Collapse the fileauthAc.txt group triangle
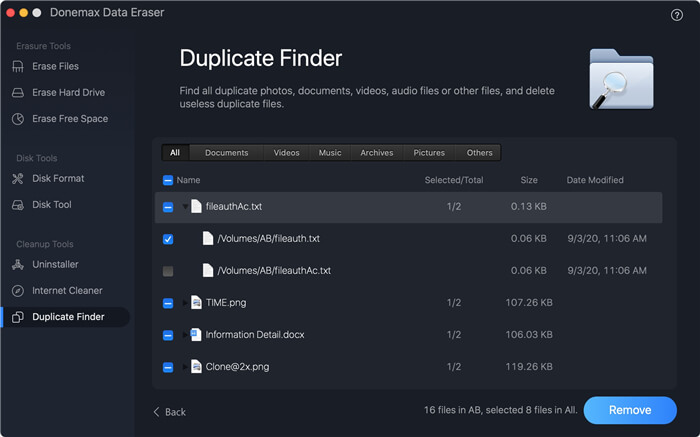 tap(185, 207)
